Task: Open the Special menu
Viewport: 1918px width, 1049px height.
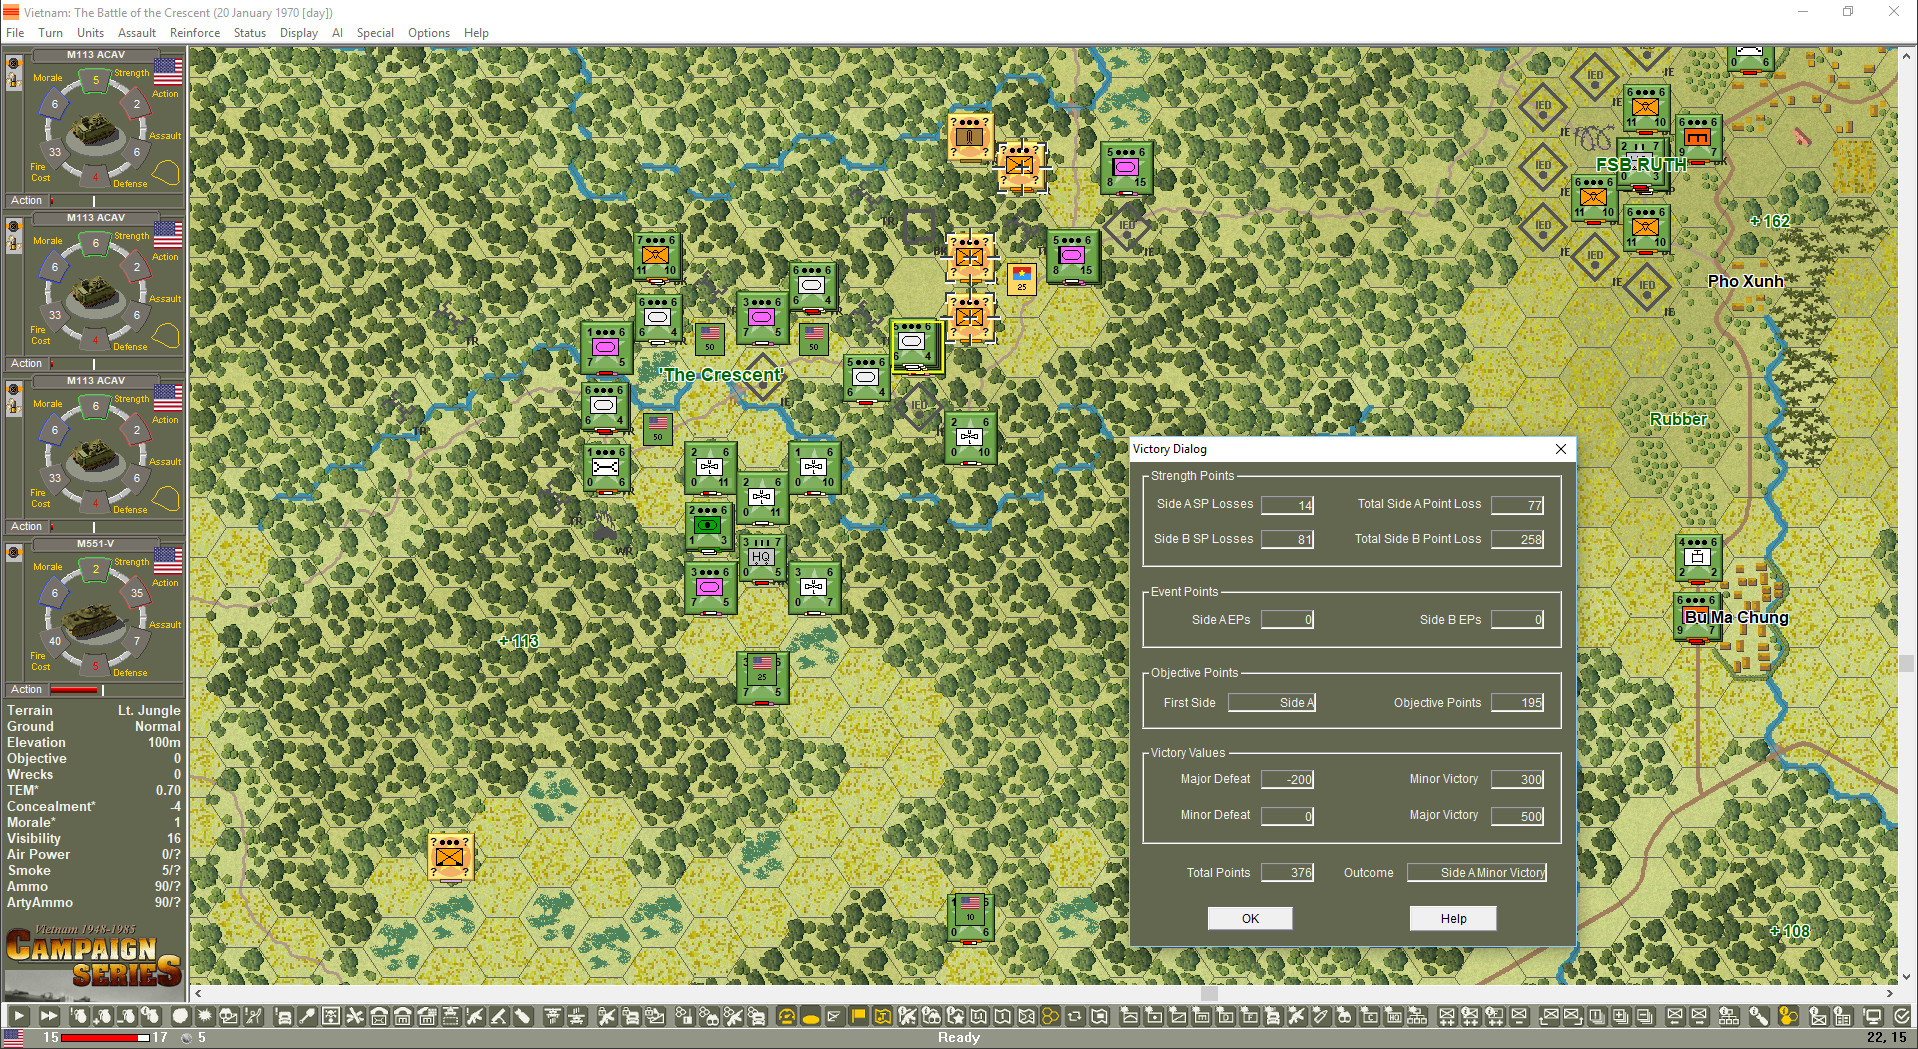Action: 375,33
